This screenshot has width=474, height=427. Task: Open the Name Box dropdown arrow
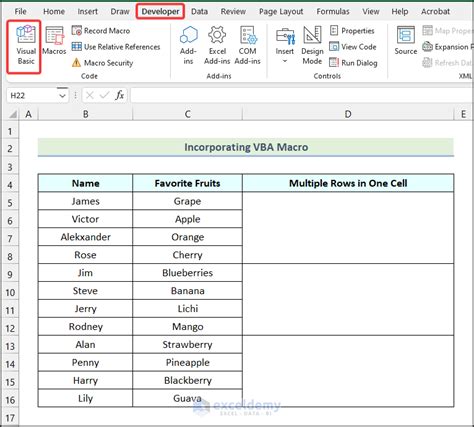62,96
